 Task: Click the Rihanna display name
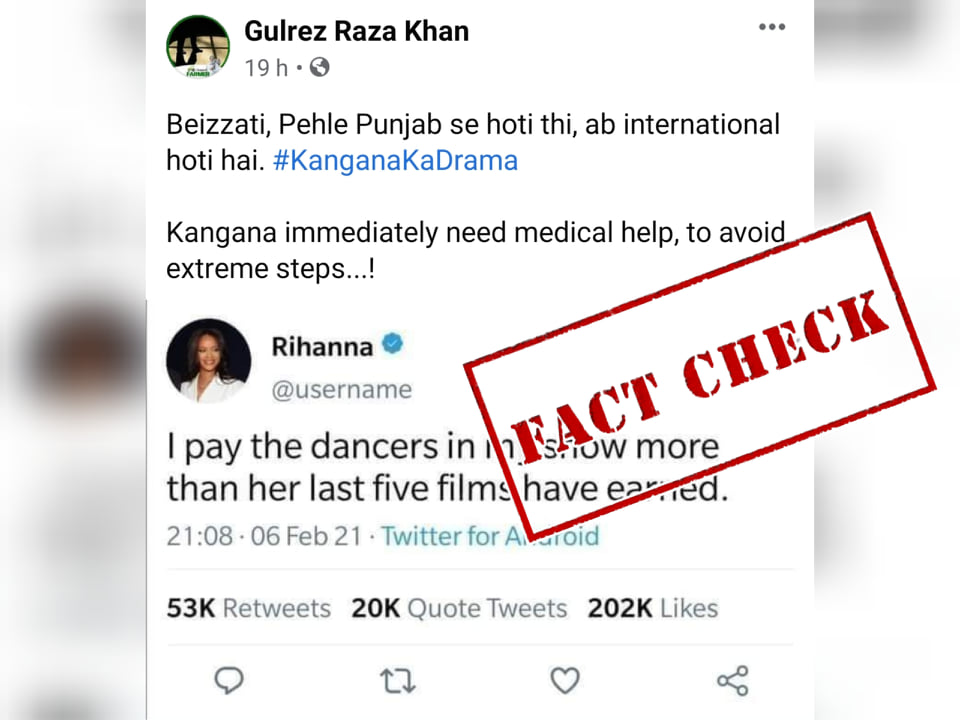[322, 347]
